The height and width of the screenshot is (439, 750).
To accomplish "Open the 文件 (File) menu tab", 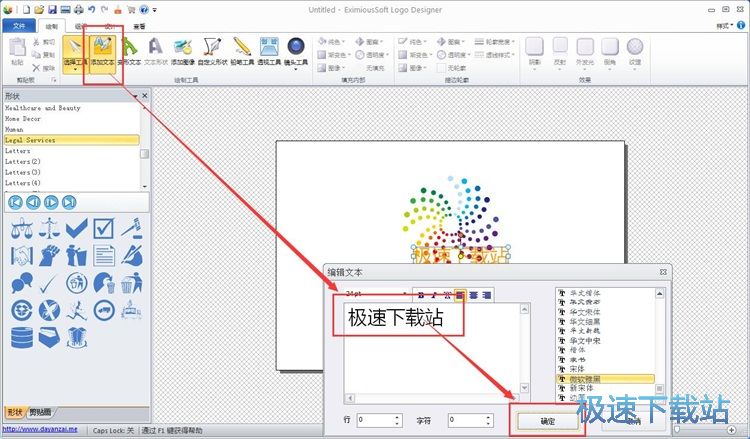I will coord(19,26).
